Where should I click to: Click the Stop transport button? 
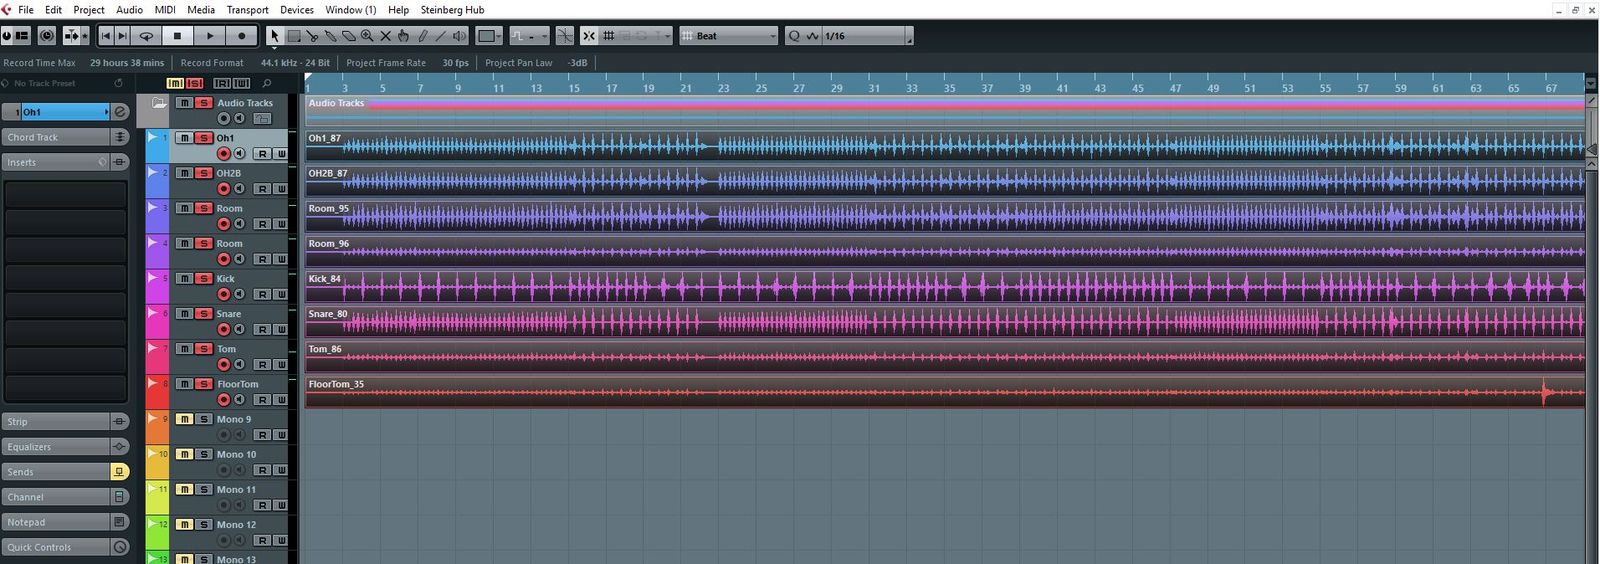point(177,36)
